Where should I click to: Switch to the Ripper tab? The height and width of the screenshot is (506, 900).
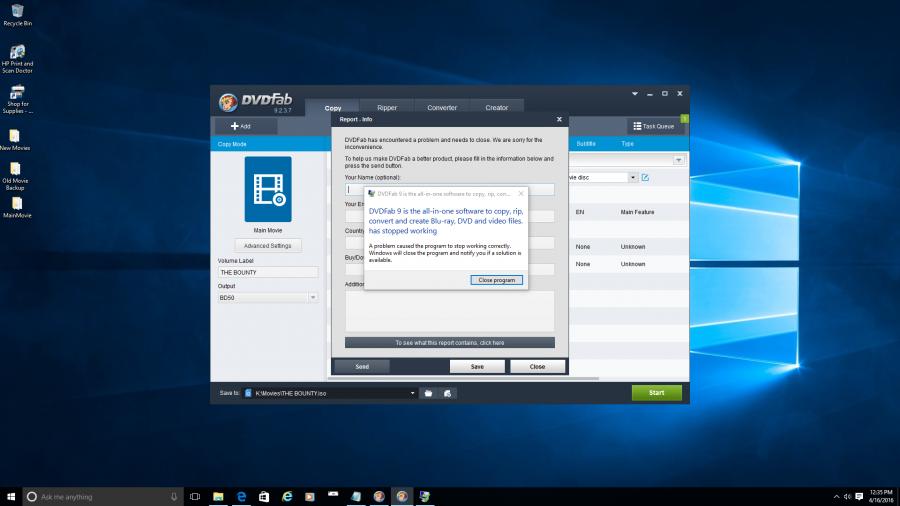pyautogui.click(x=387, y=107)
